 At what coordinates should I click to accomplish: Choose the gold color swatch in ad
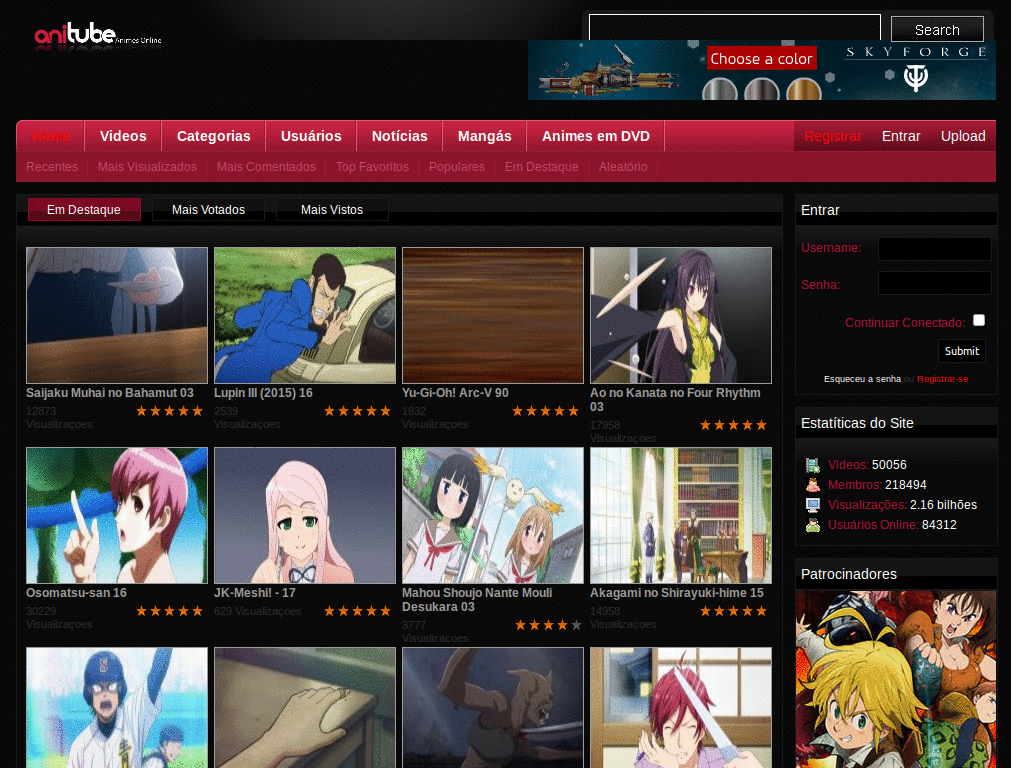coord(803,89)
